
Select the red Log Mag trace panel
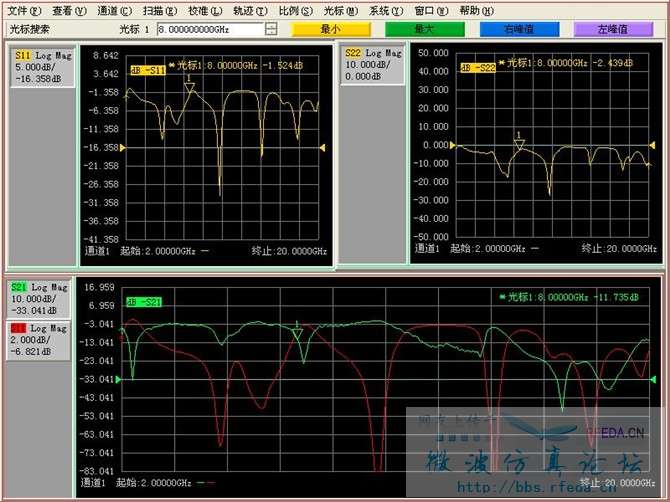[x=38, y=340]
